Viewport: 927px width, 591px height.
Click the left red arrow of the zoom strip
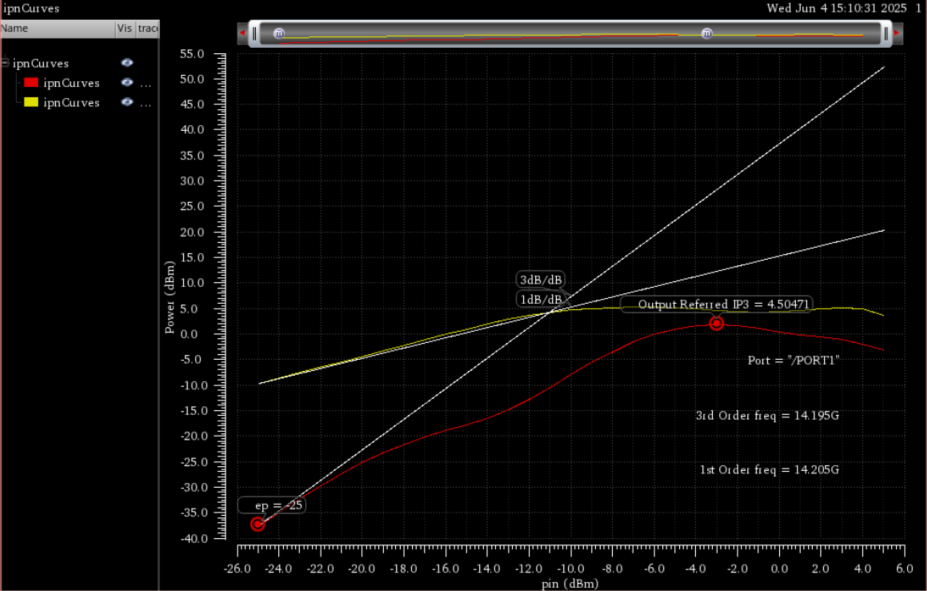242,33
